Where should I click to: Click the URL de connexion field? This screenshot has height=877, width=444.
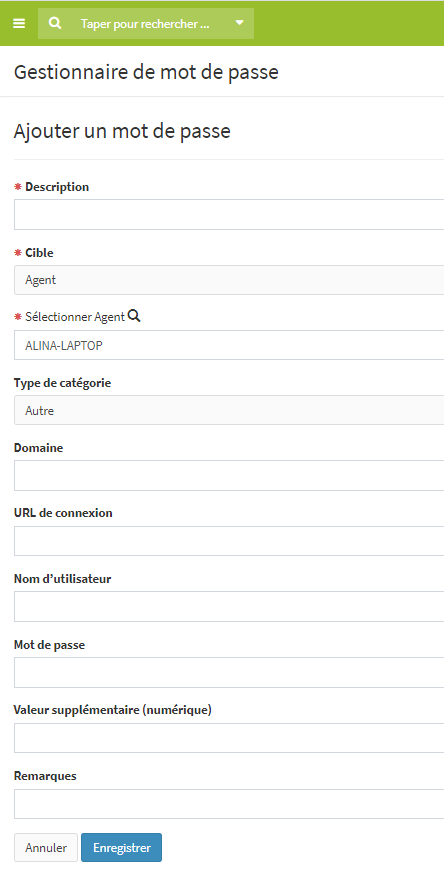point(229,541)
